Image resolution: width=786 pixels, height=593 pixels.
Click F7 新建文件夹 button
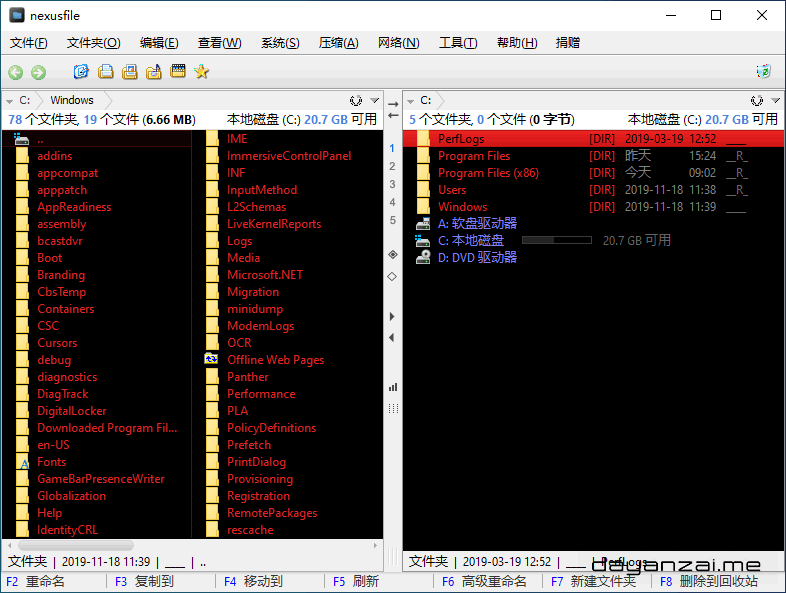coord(594,581)
